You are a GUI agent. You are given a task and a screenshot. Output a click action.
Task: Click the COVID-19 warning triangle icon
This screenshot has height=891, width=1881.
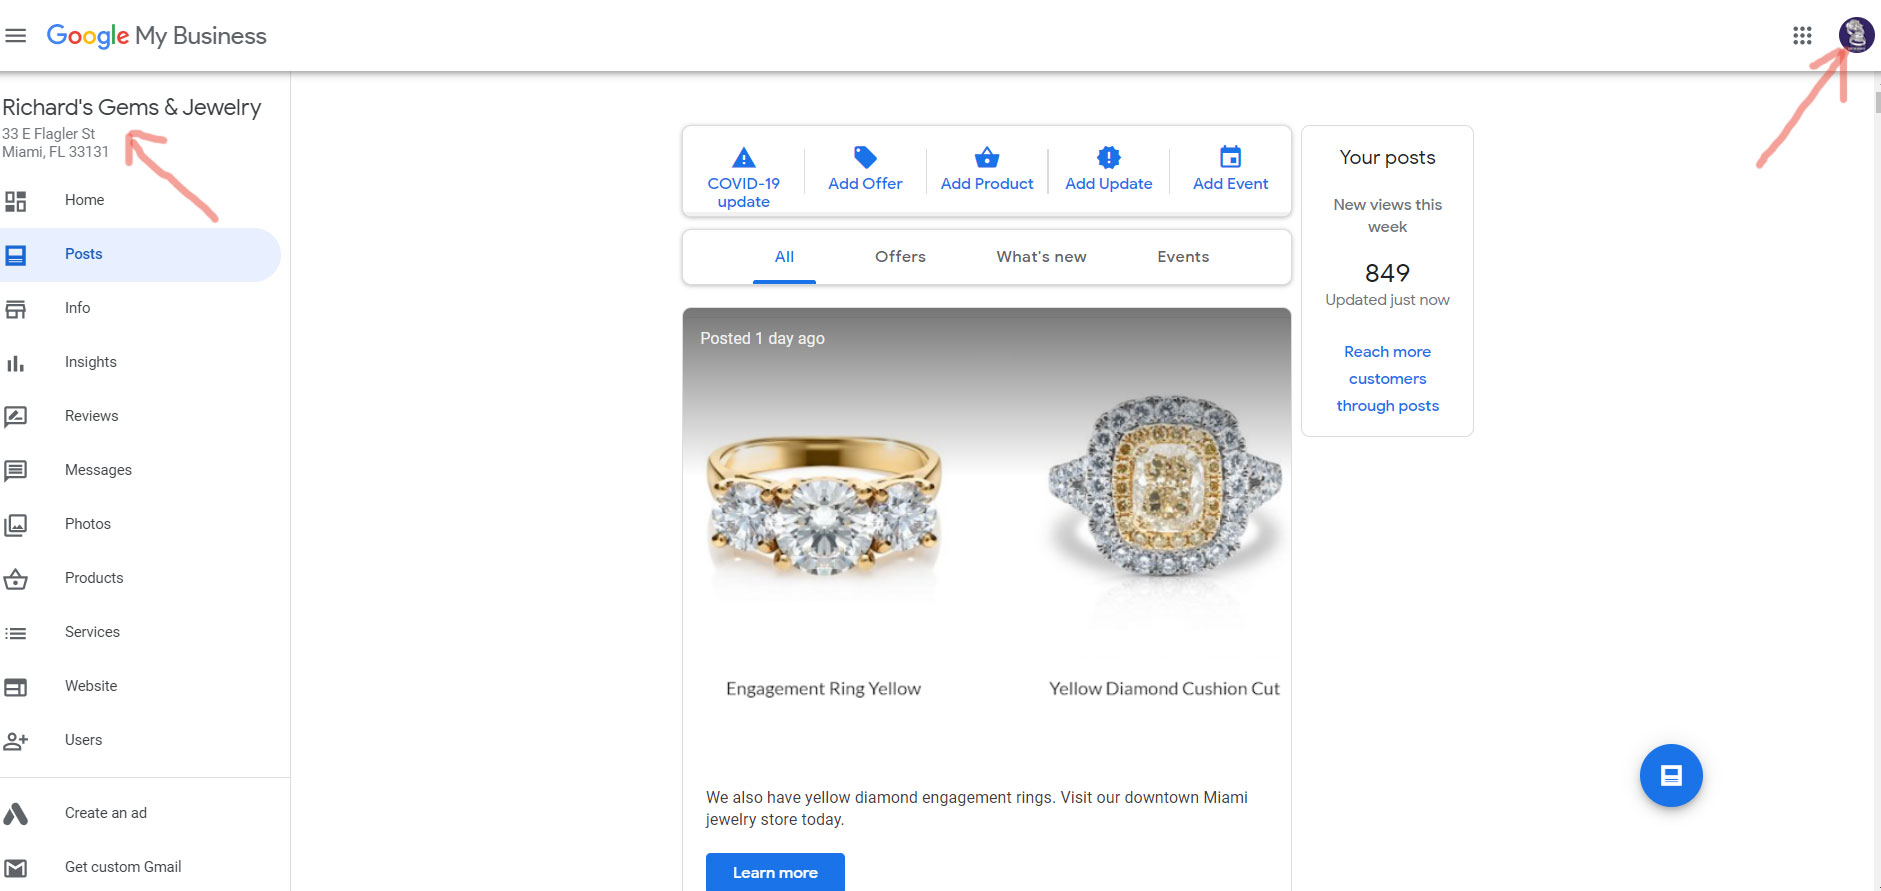[x=744, y=157]
